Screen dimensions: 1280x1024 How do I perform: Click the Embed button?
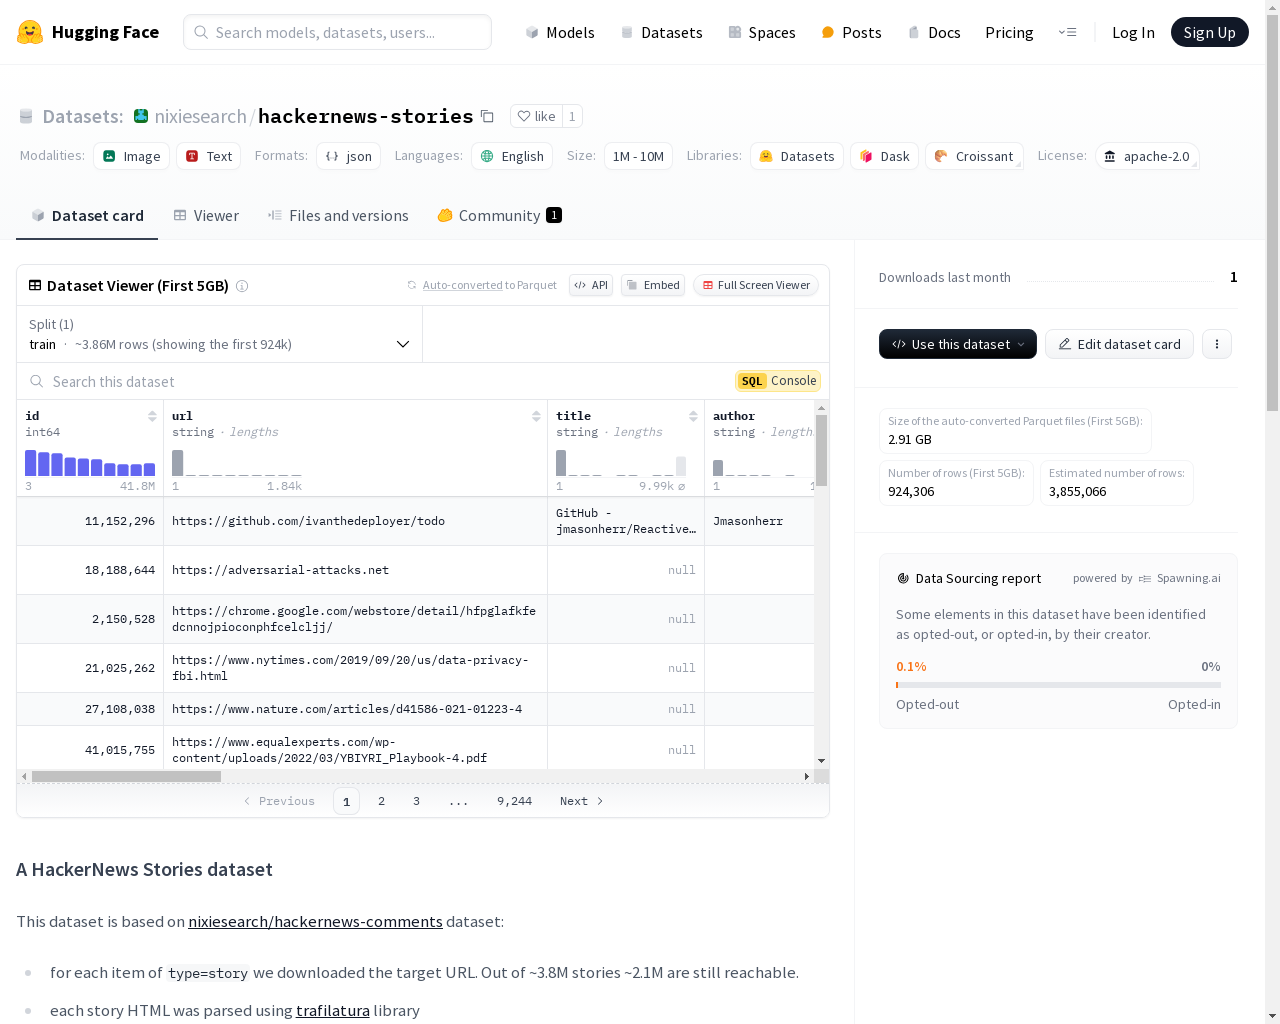pyautogui.click(x=653, y=285)
